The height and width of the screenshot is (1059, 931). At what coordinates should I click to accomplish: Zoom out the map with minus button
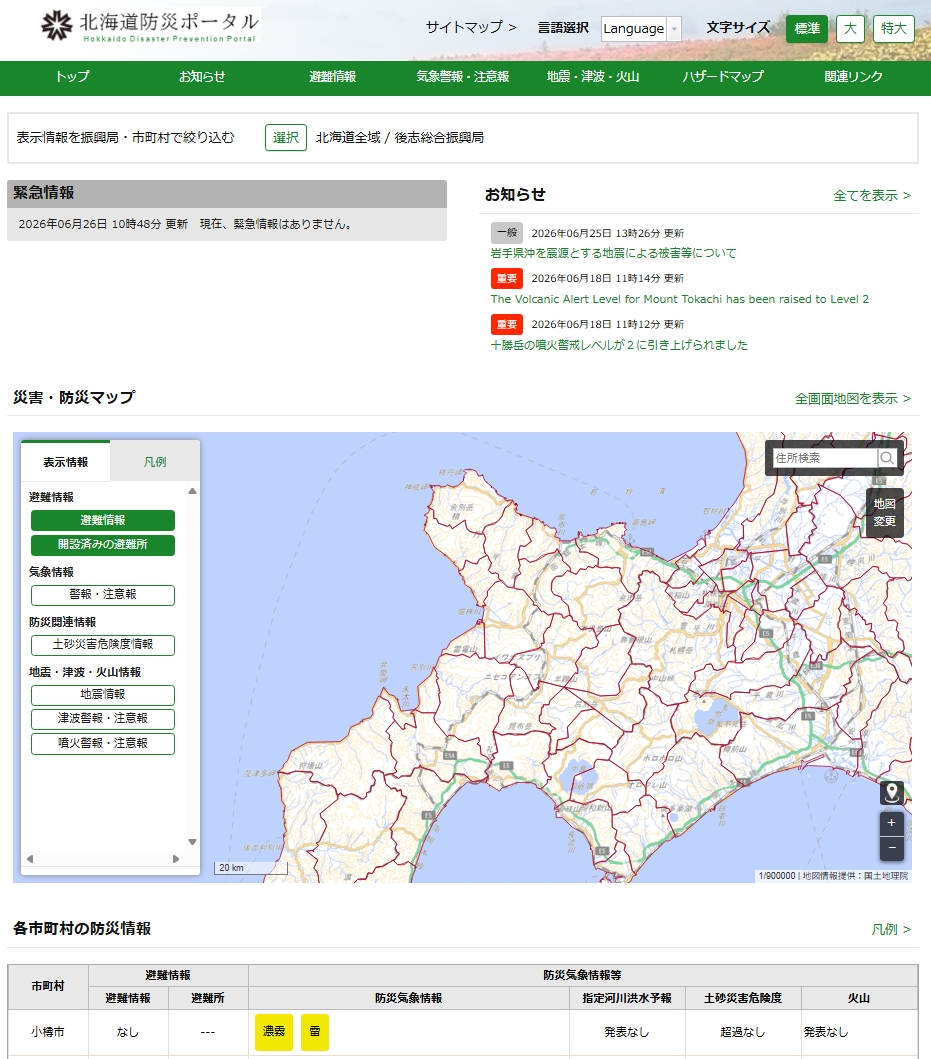(892, 848)
